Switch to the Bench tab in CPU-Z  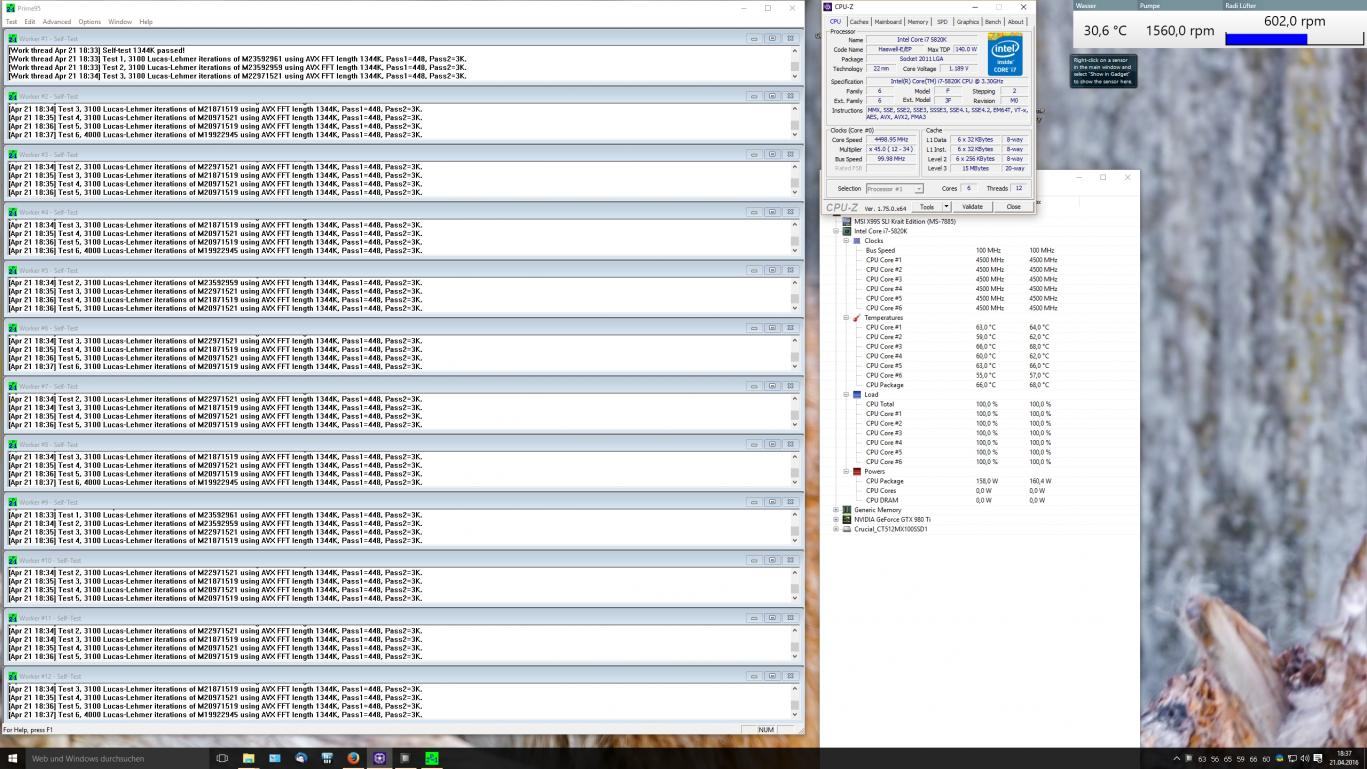click(993, 21)
